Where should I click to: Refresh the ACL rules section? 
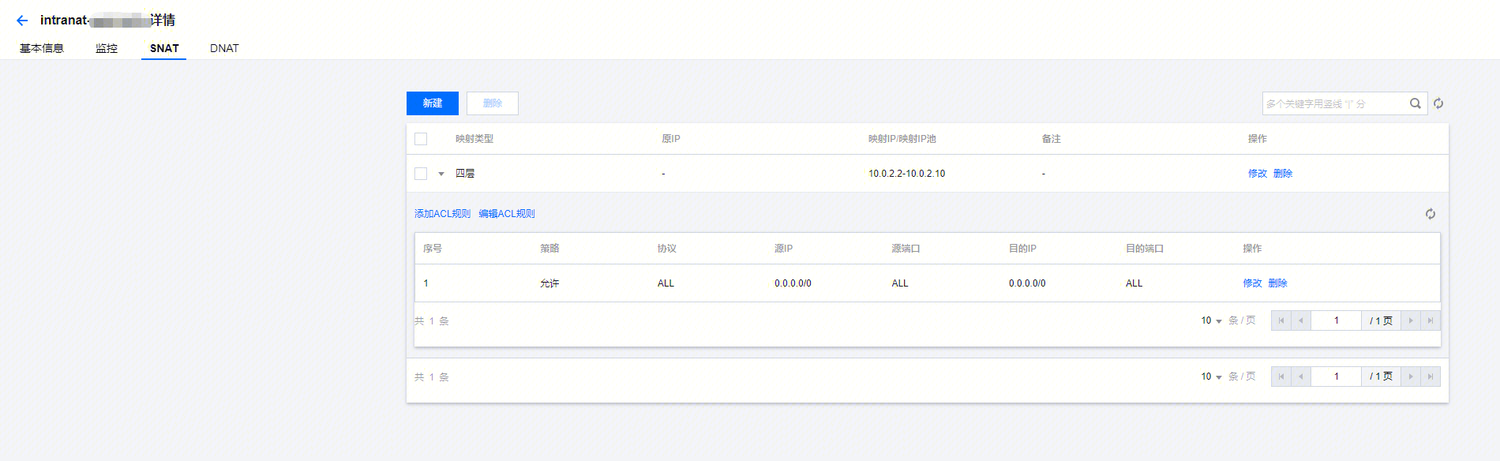tap(1431, 214)
